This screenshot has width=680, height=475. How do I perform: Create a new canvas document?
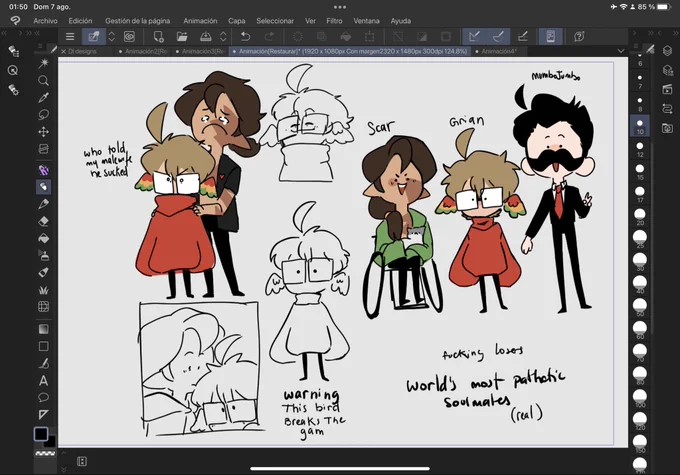(x=159, y=36)
